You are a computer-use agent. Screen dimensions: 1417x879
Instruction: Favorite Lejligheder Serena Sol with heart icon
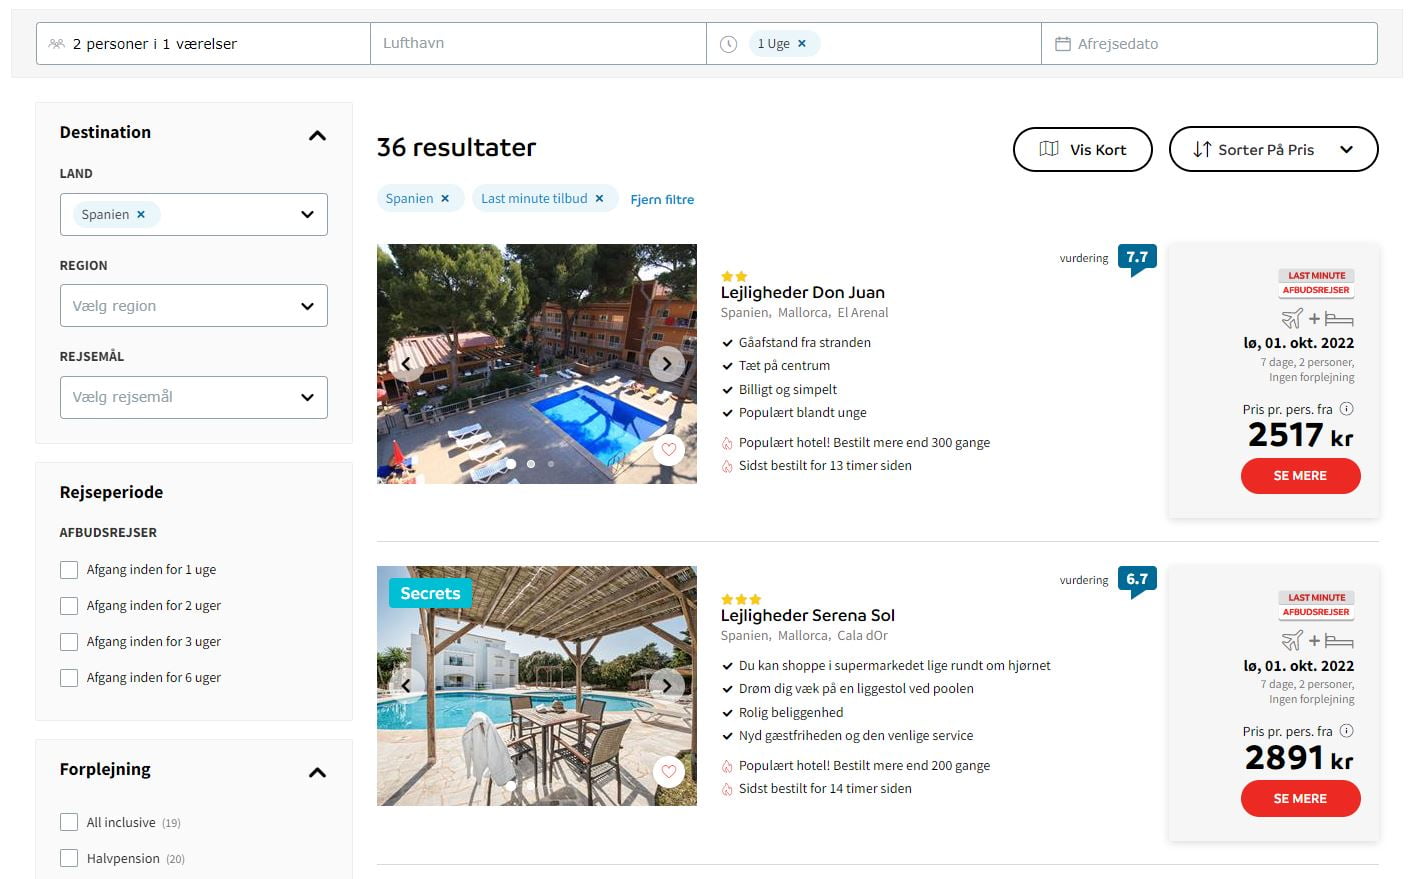pyautogui.click(x=669, y=771)
